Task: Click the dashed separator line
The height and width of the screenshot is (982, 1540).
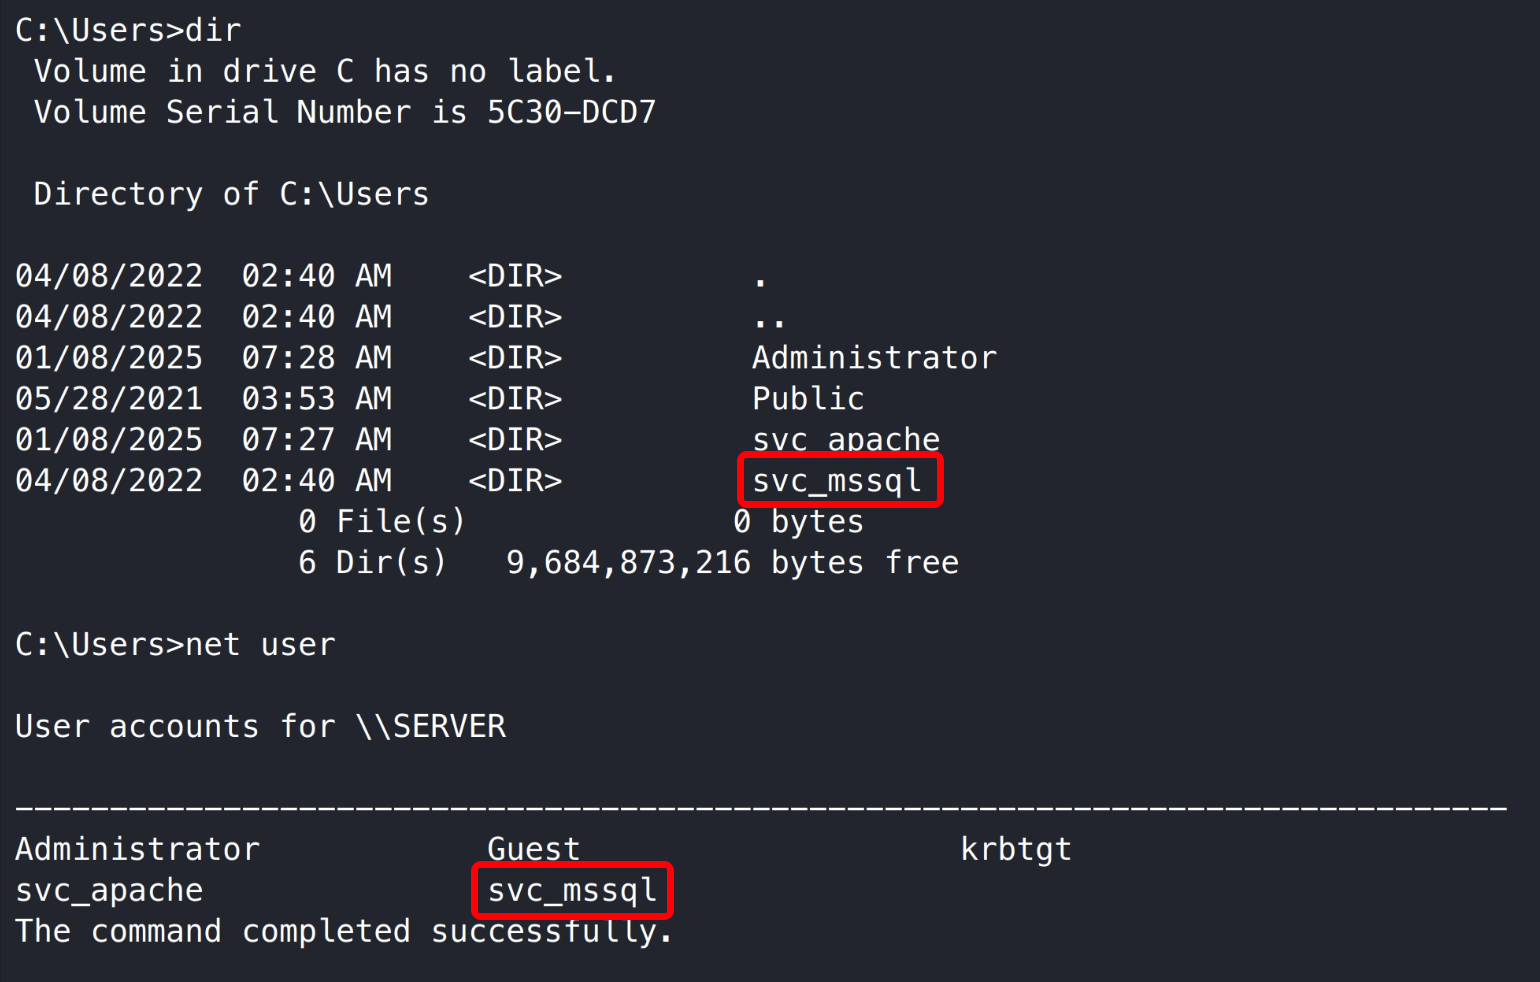Action: click(760, 807)
